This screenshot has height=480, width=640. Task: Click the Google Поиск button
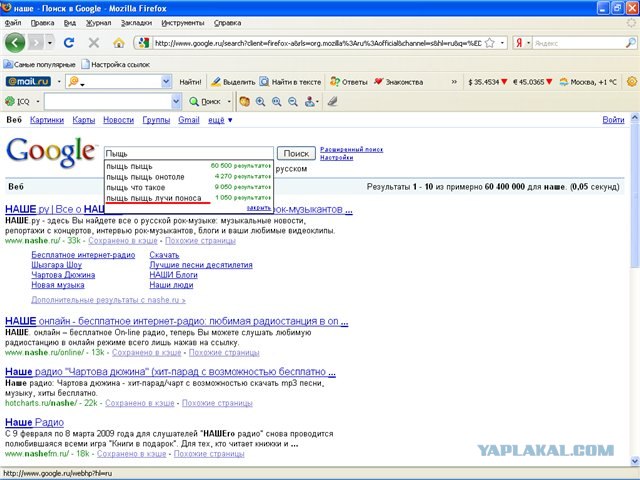(x=296, y=153)
